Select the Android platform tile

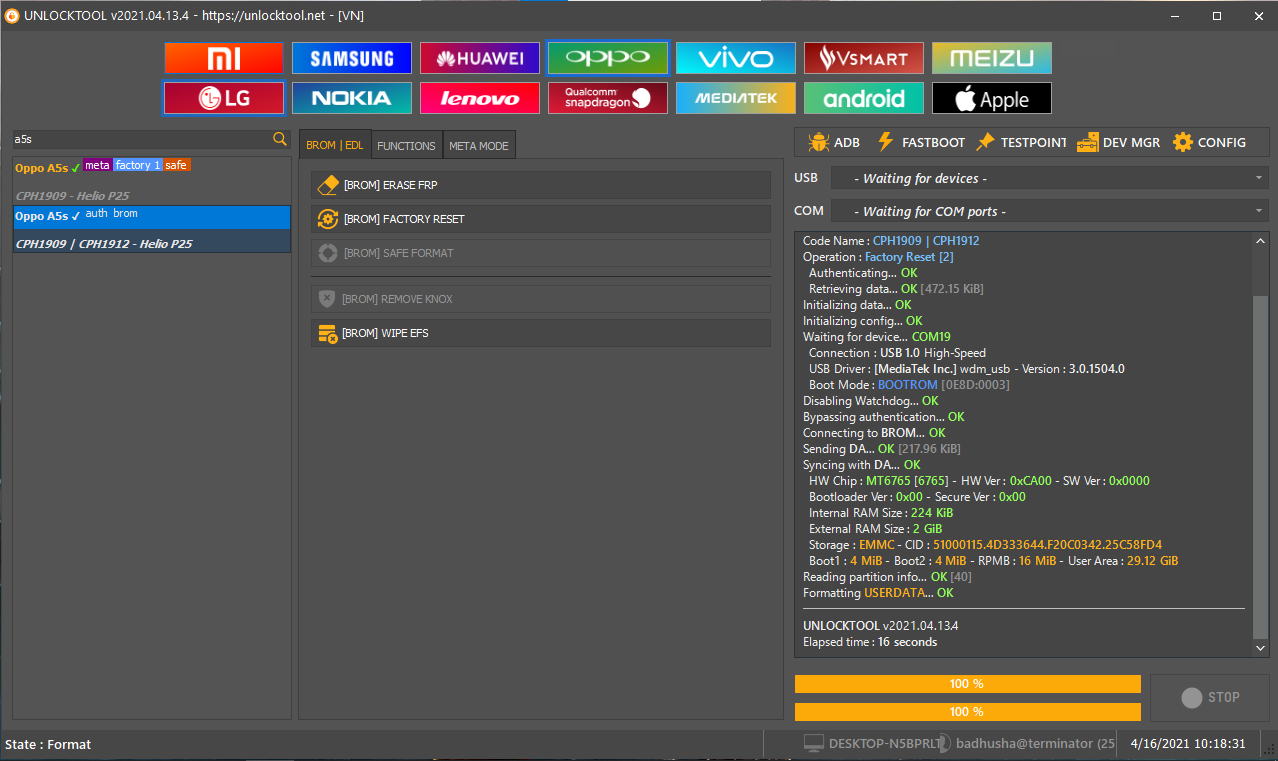point(864,98)
